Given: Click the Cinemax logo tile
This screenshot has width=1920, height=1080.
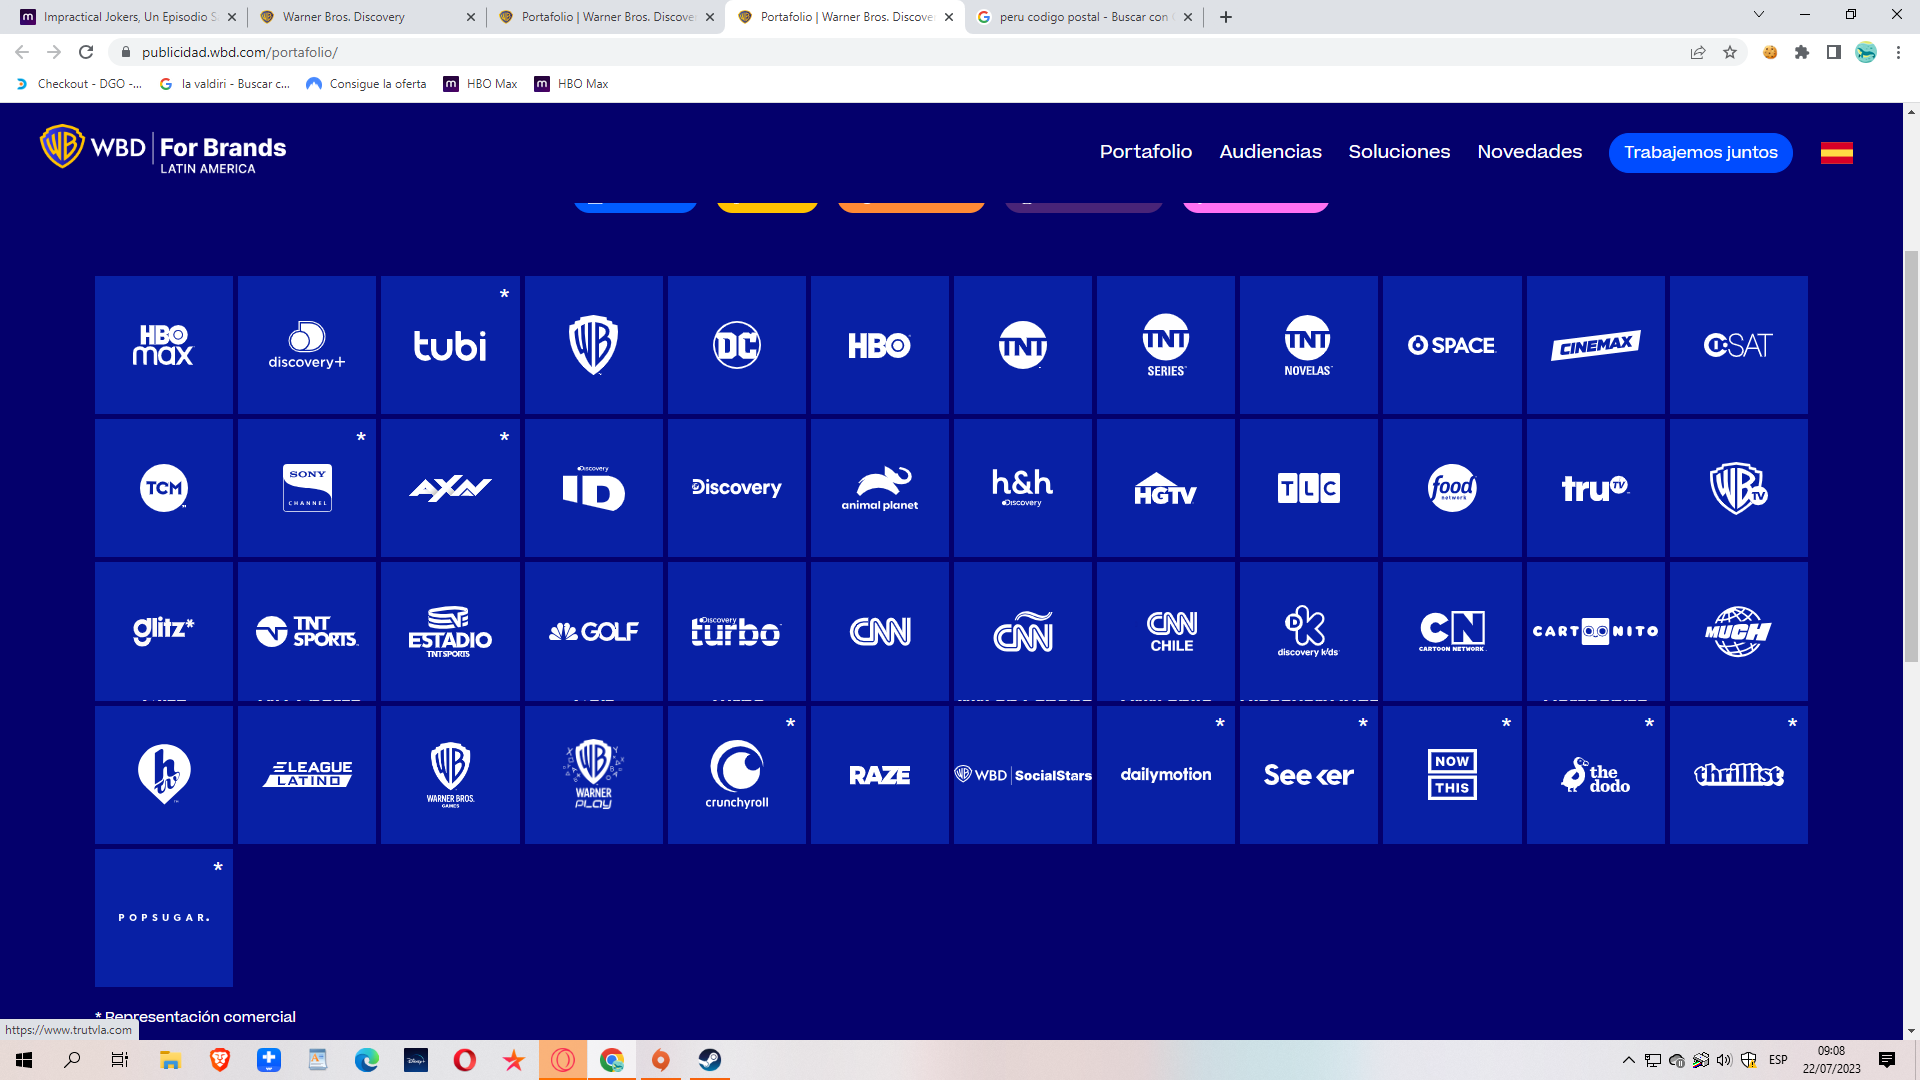Looking at the screenshot, I should [x=1596, y=345].
